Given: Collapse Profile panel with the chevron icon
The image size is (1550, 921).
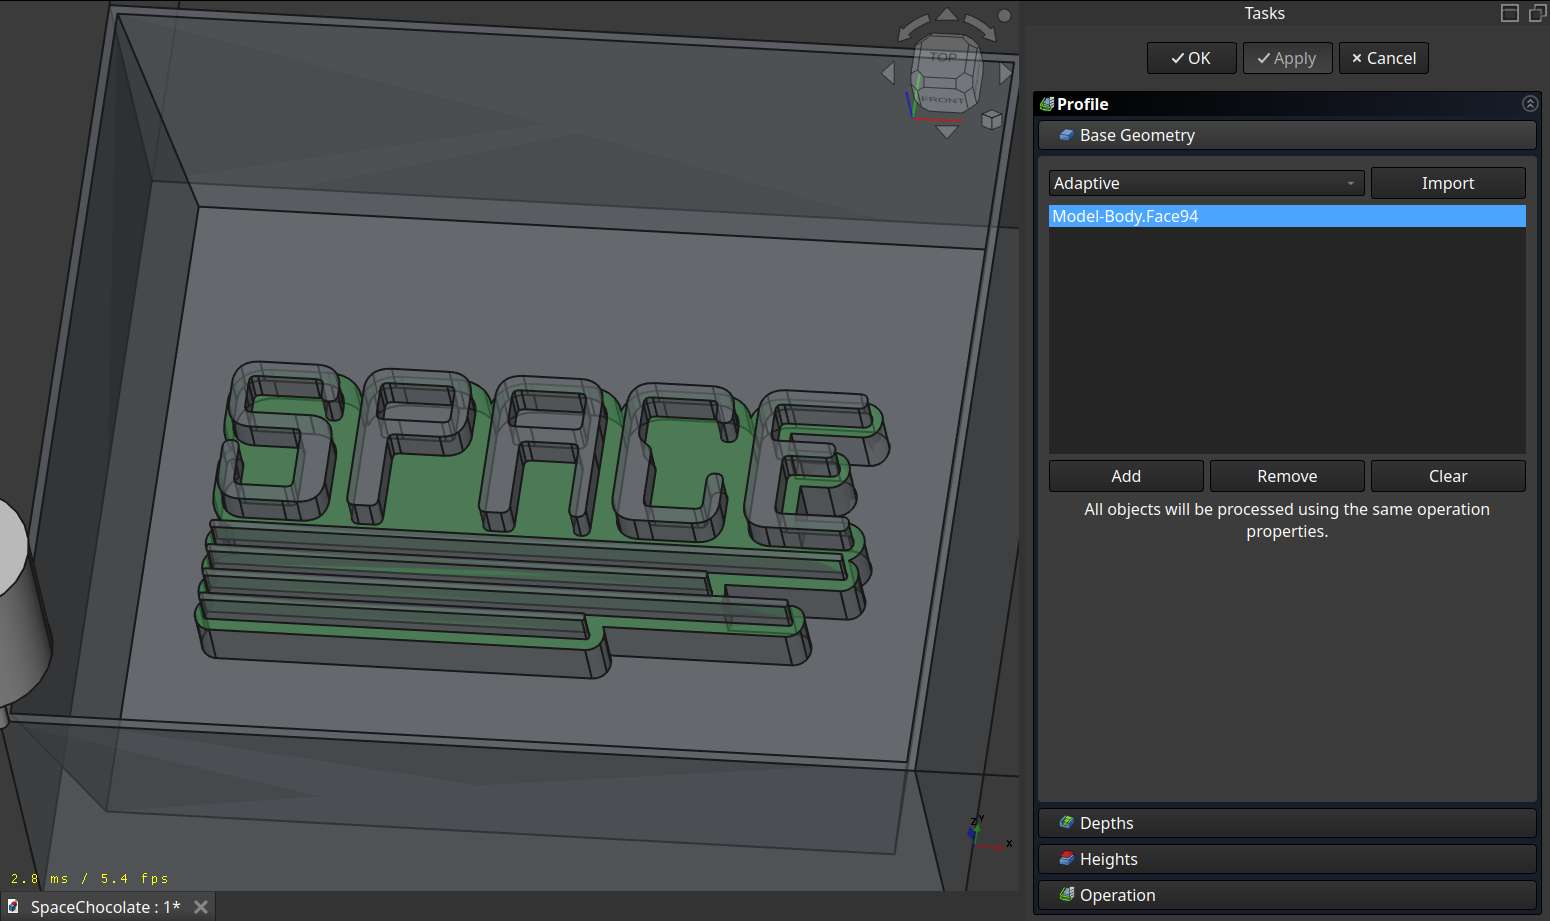Looking at the screenshot, I should (1529, 103).
